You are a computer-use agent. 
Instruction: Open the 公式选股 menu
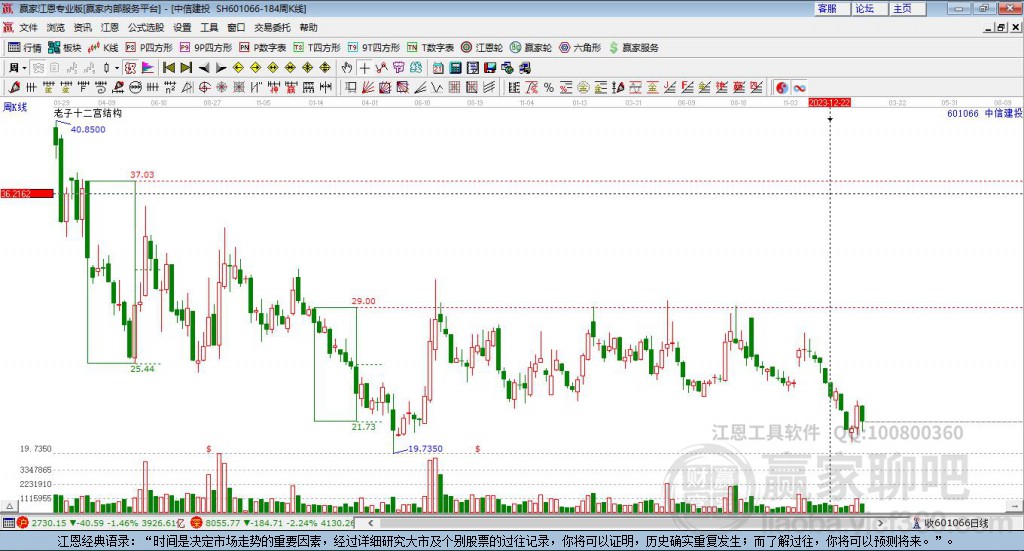coord(146,27)
